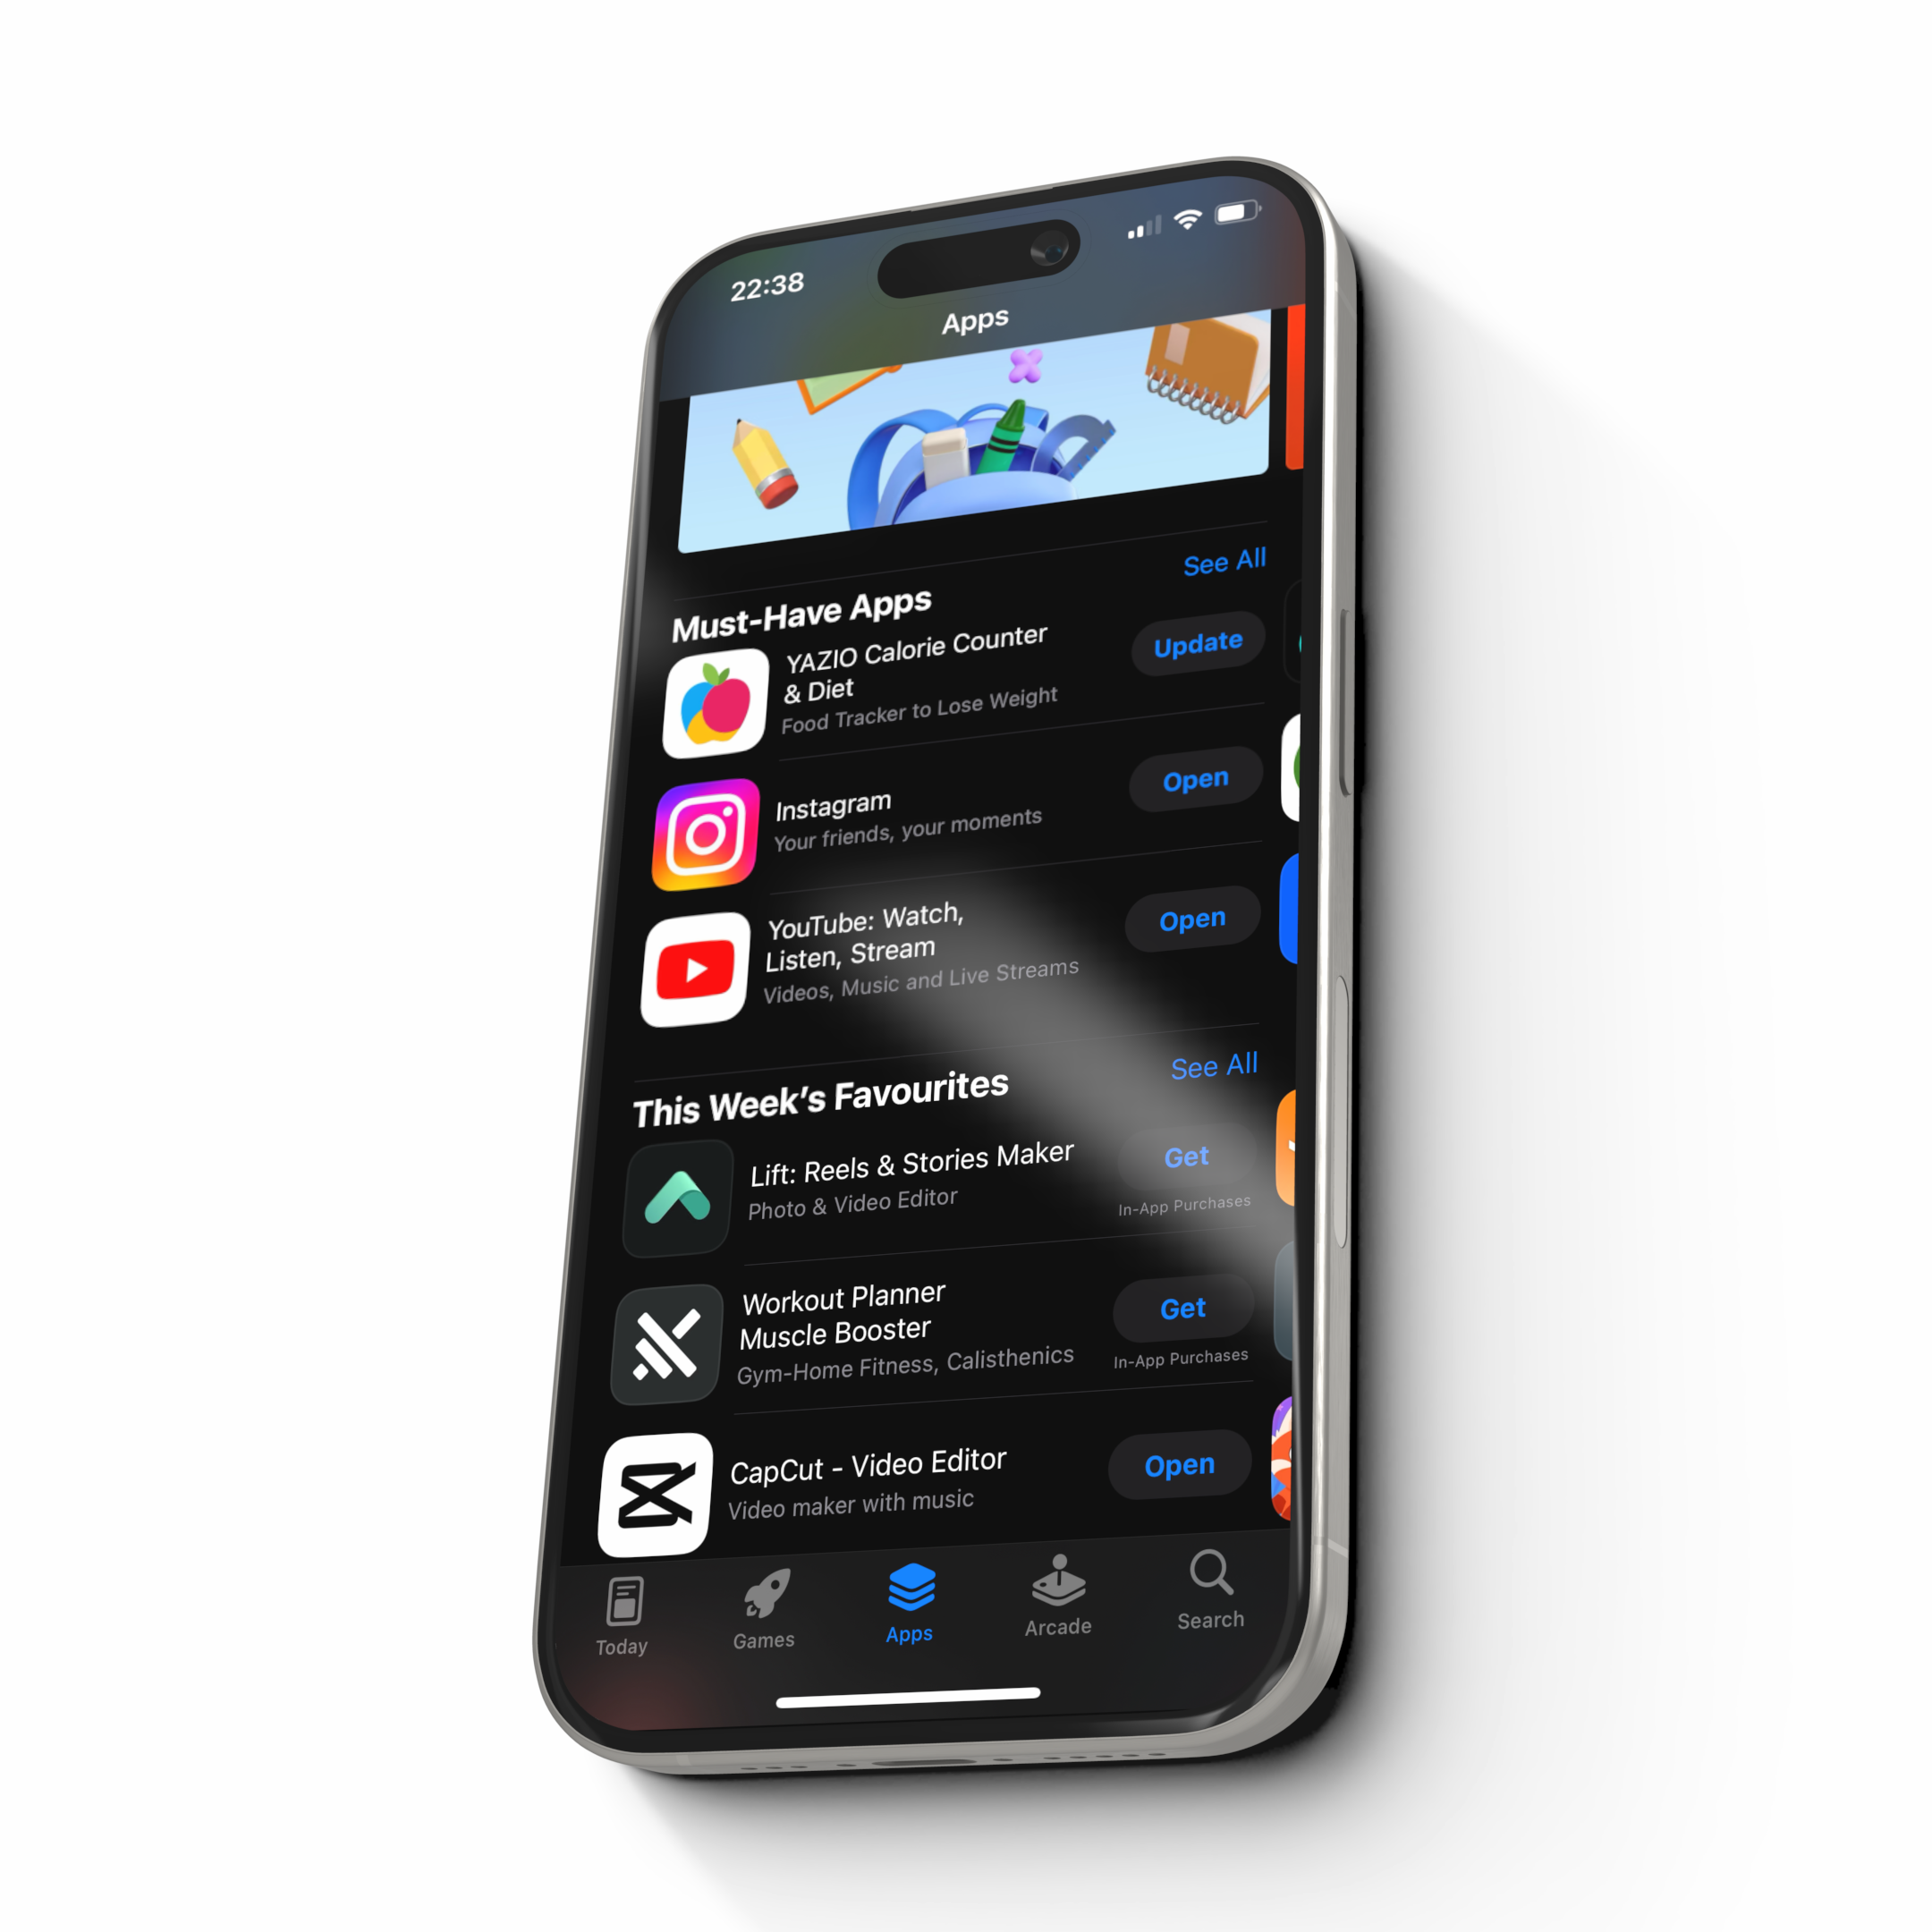Tap Get button for Workout Planner

[1183, 1306]
